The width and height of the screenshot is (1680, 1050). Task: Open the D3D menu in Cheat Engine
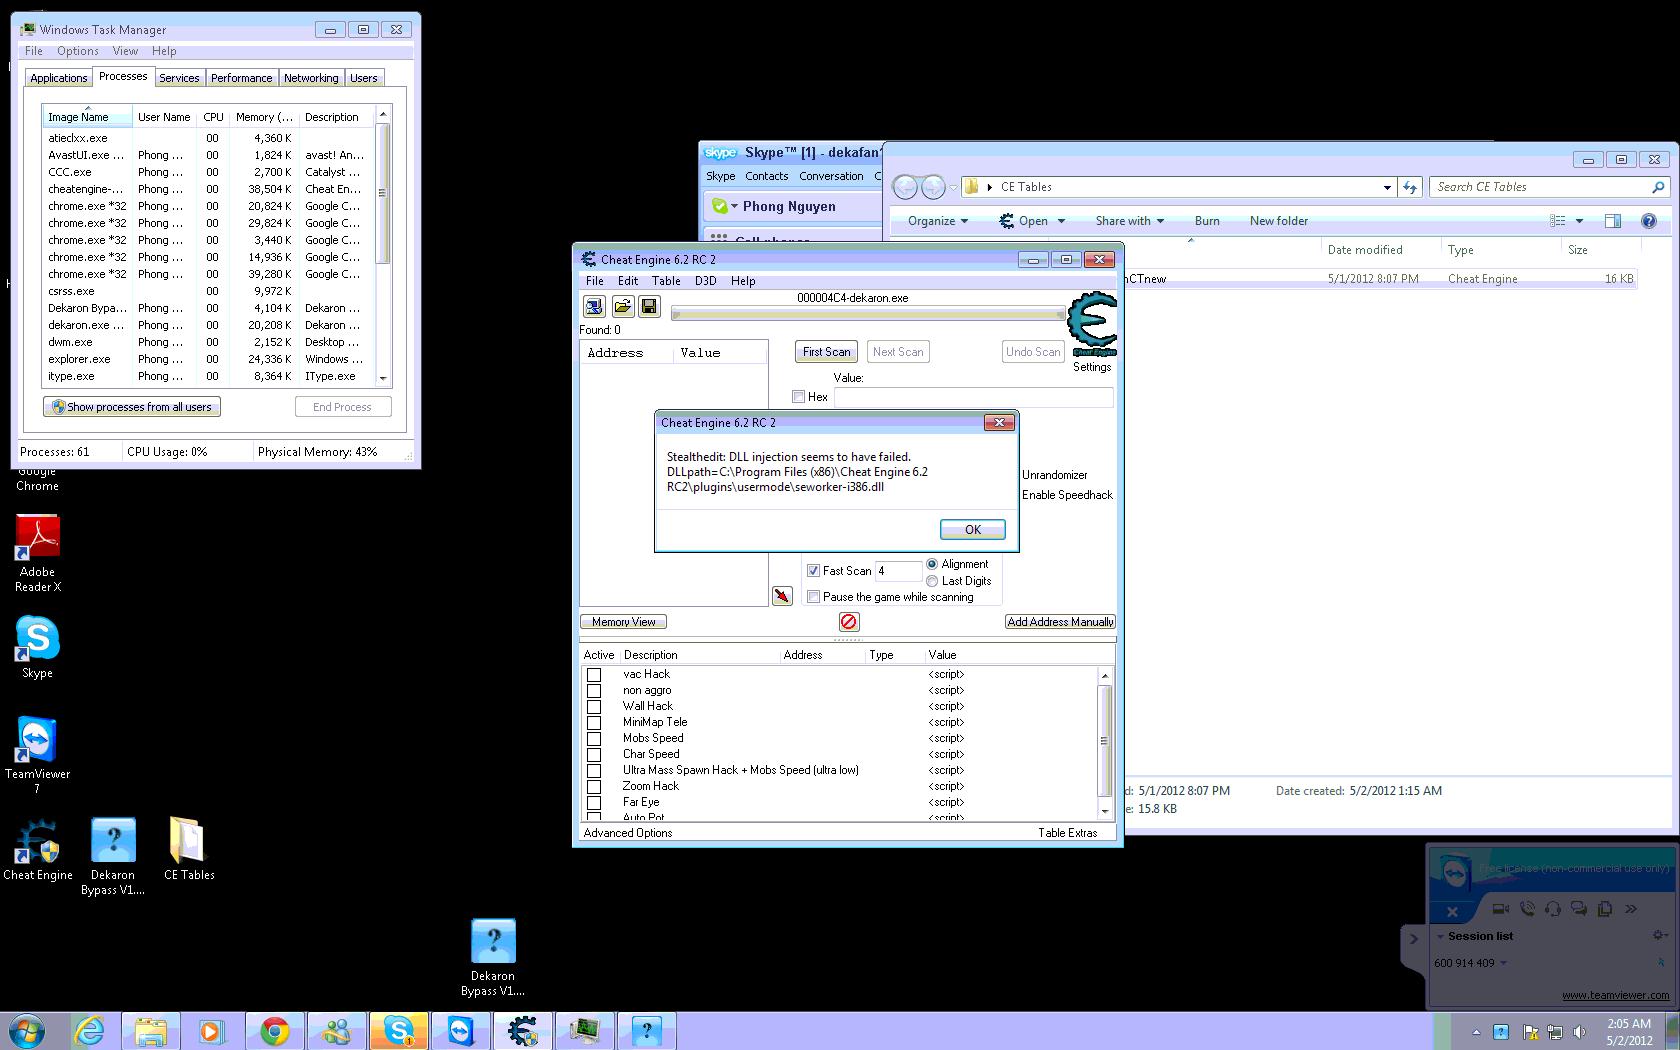pyautogui.click(x=705, y=281)
